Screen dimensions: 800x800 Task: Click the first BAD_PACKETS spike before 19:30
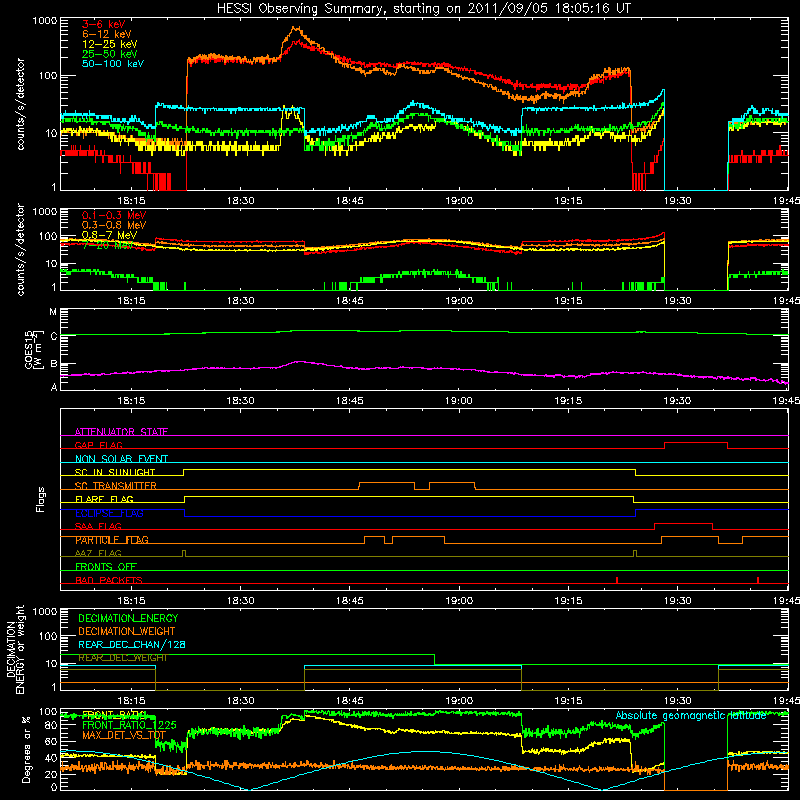(617, 580)
